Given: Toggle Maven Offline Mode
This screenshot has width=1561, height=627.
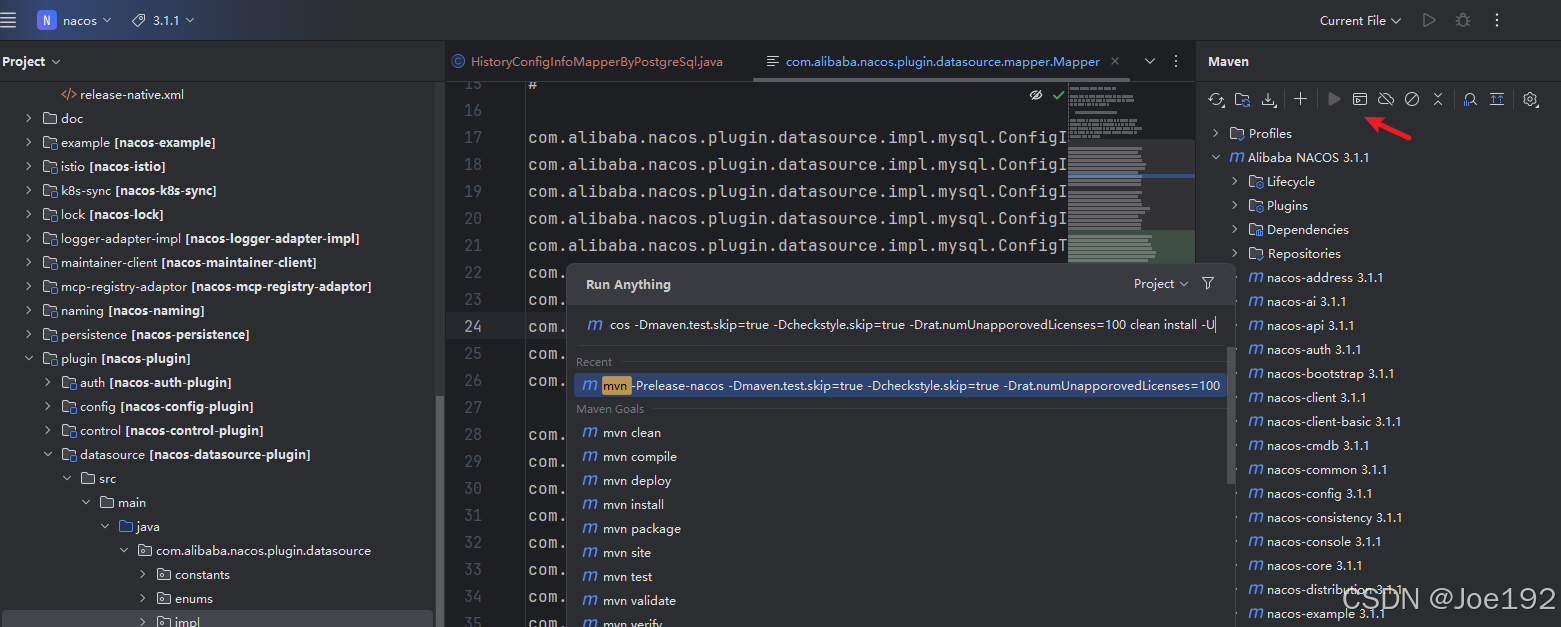Looking at the screenshot, I should 1386,99.
